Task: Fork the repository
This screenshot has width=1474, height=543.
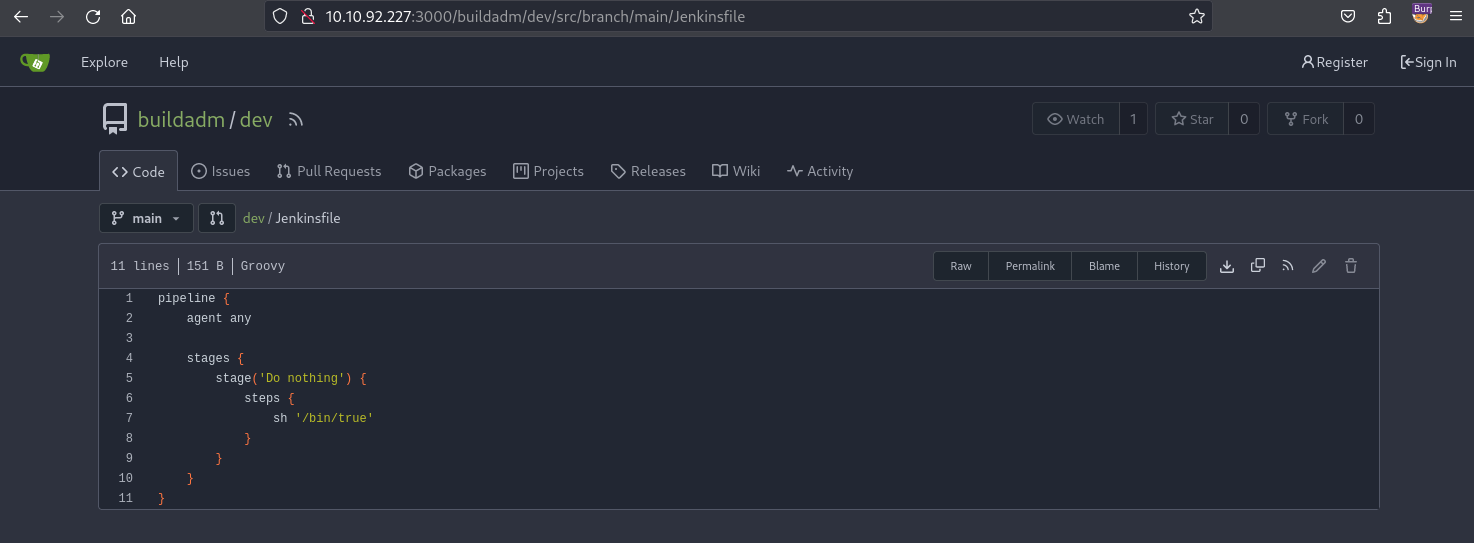Action: 1305,119
